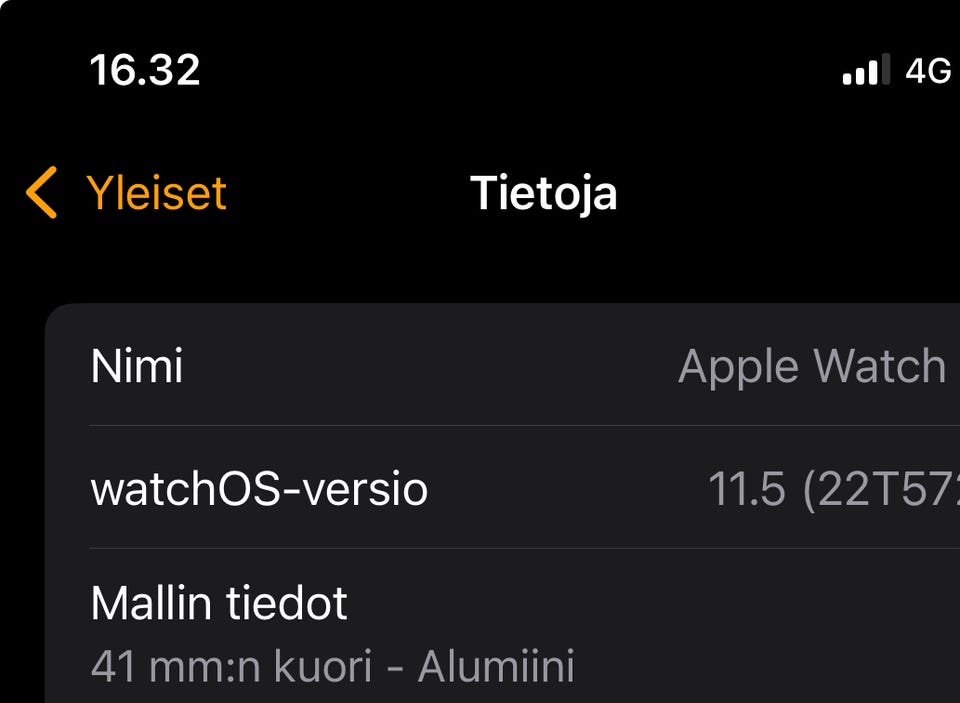This screenshot has width=960, height=703.
Task: Open the Nimi row
Action: tap(502, 366)
